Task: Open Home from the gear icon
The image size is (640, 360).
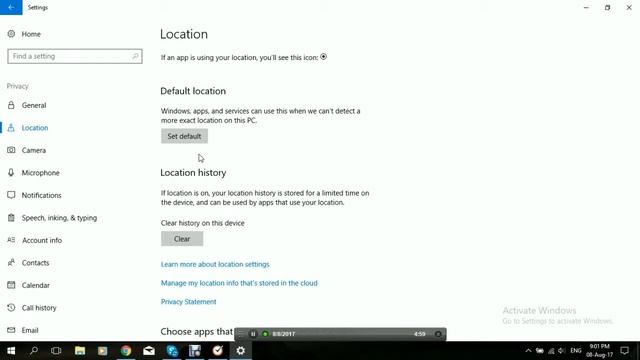Action: tap(11, 34)
